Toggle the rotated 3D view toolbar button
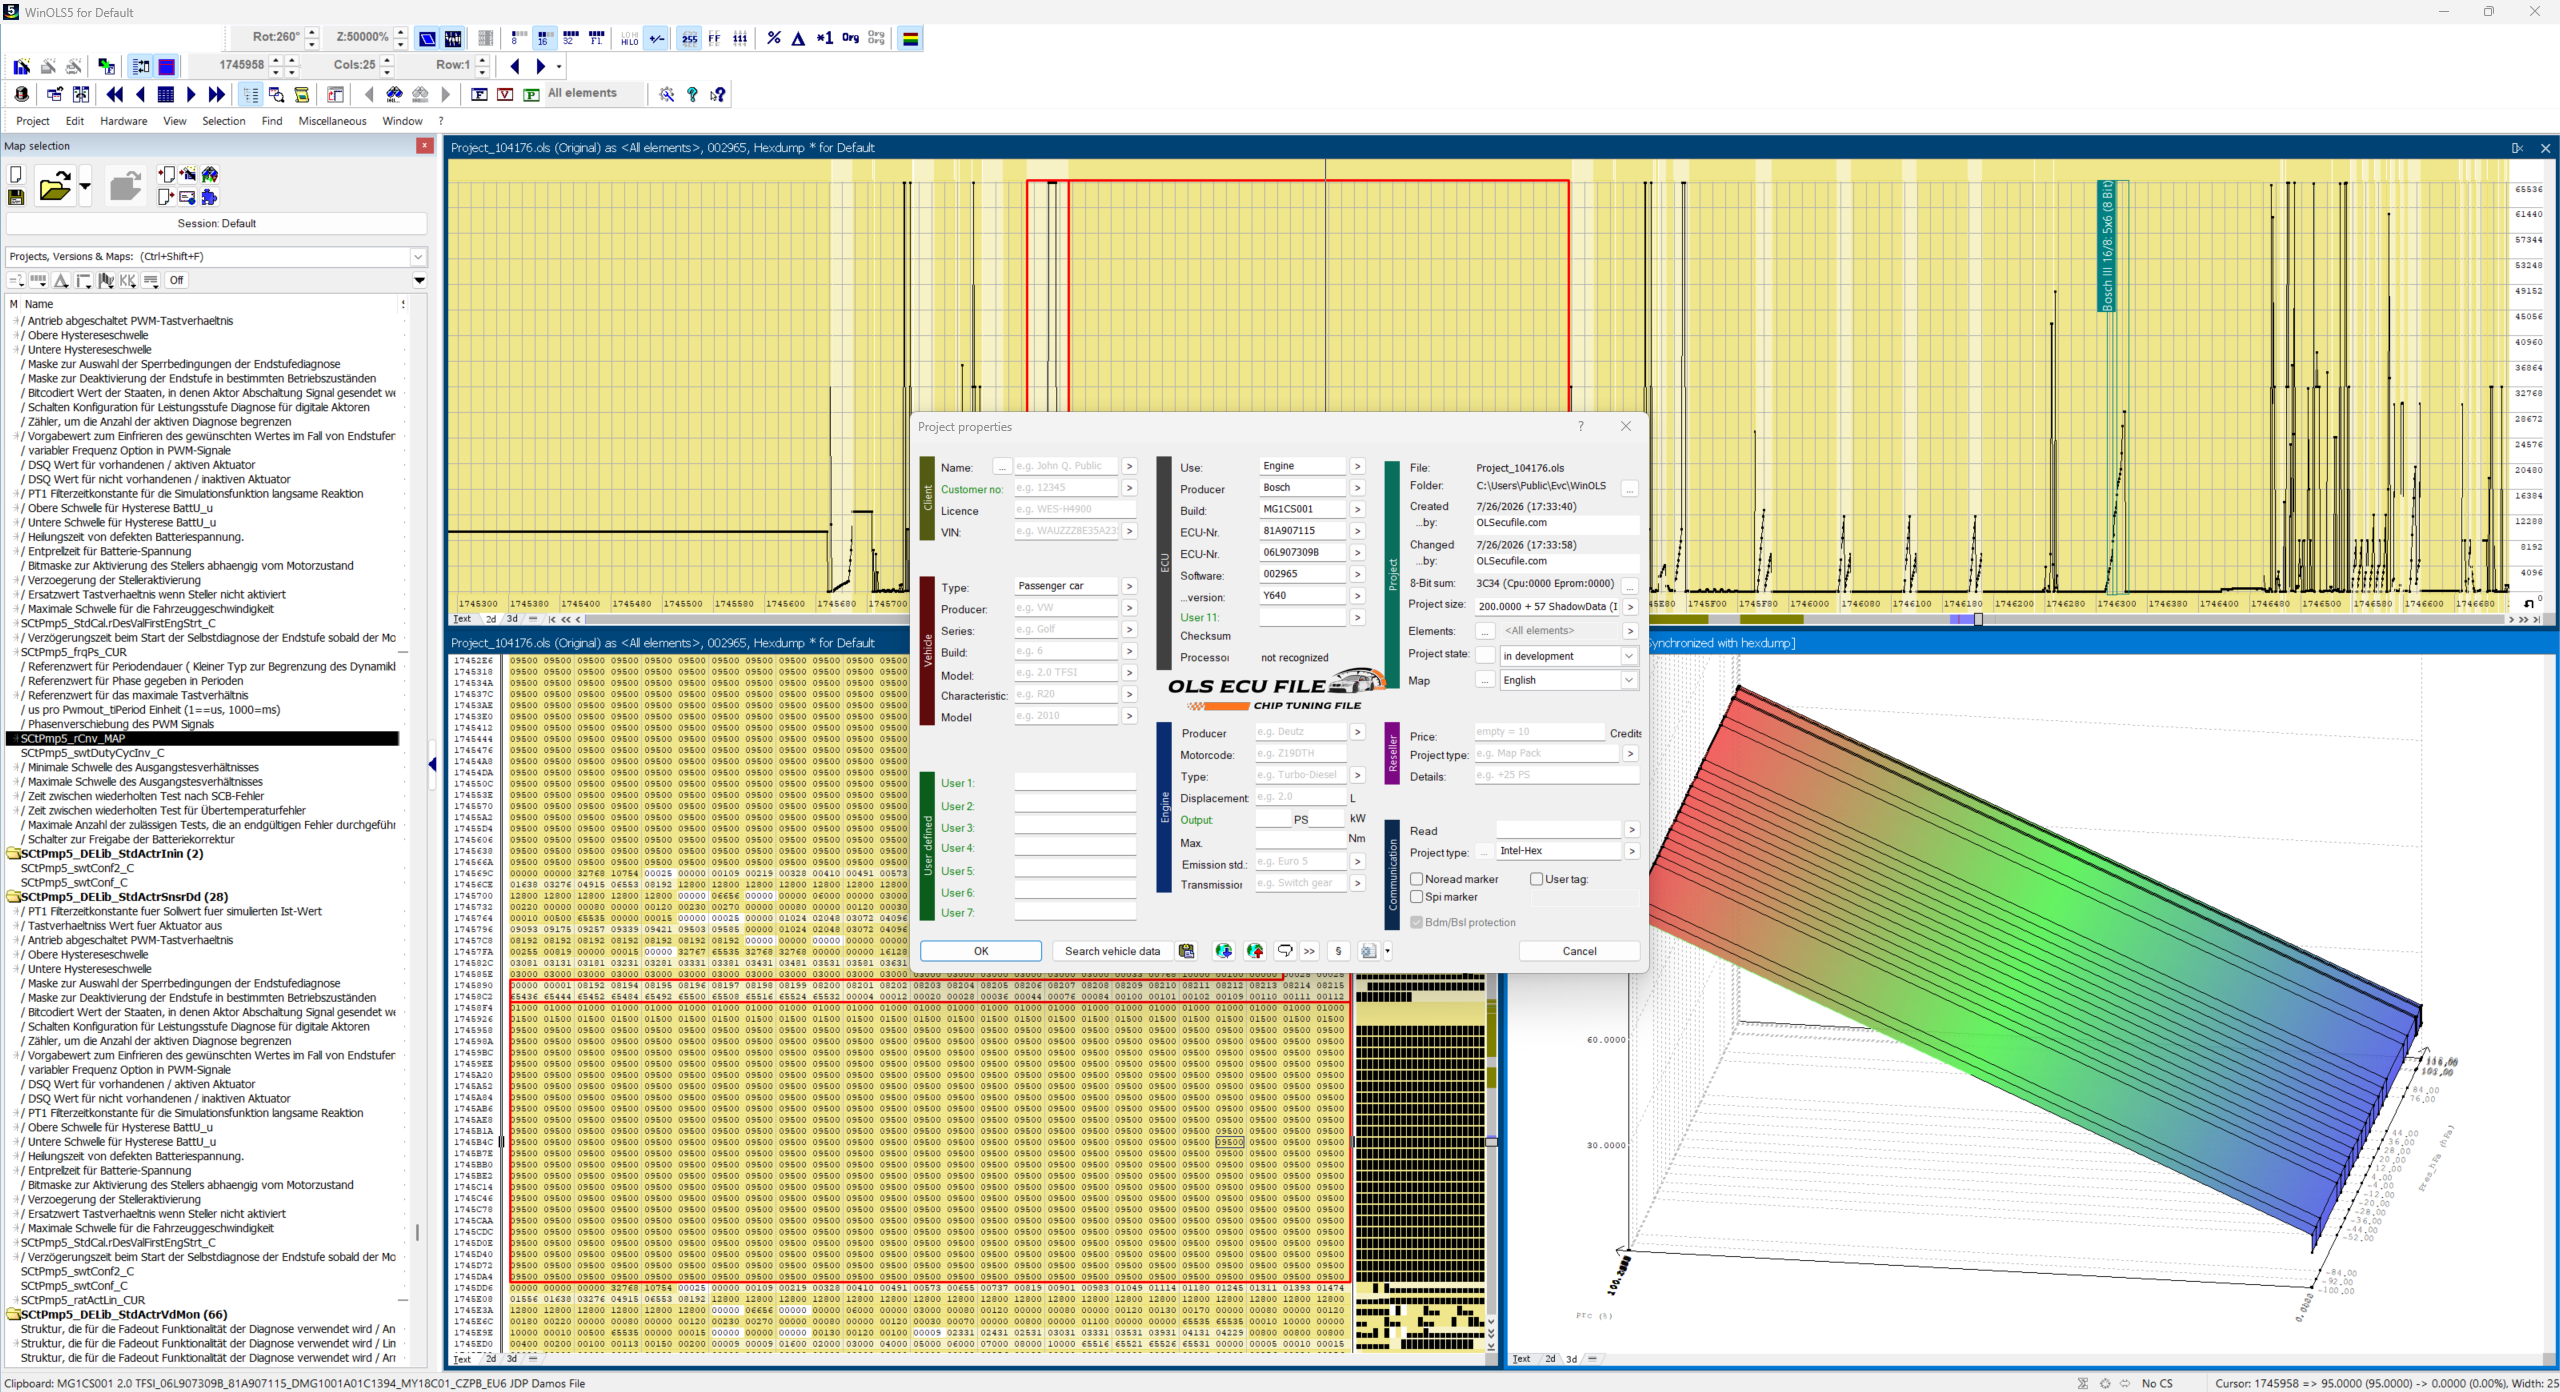The image size is (2560, 1392). [427, 38]
